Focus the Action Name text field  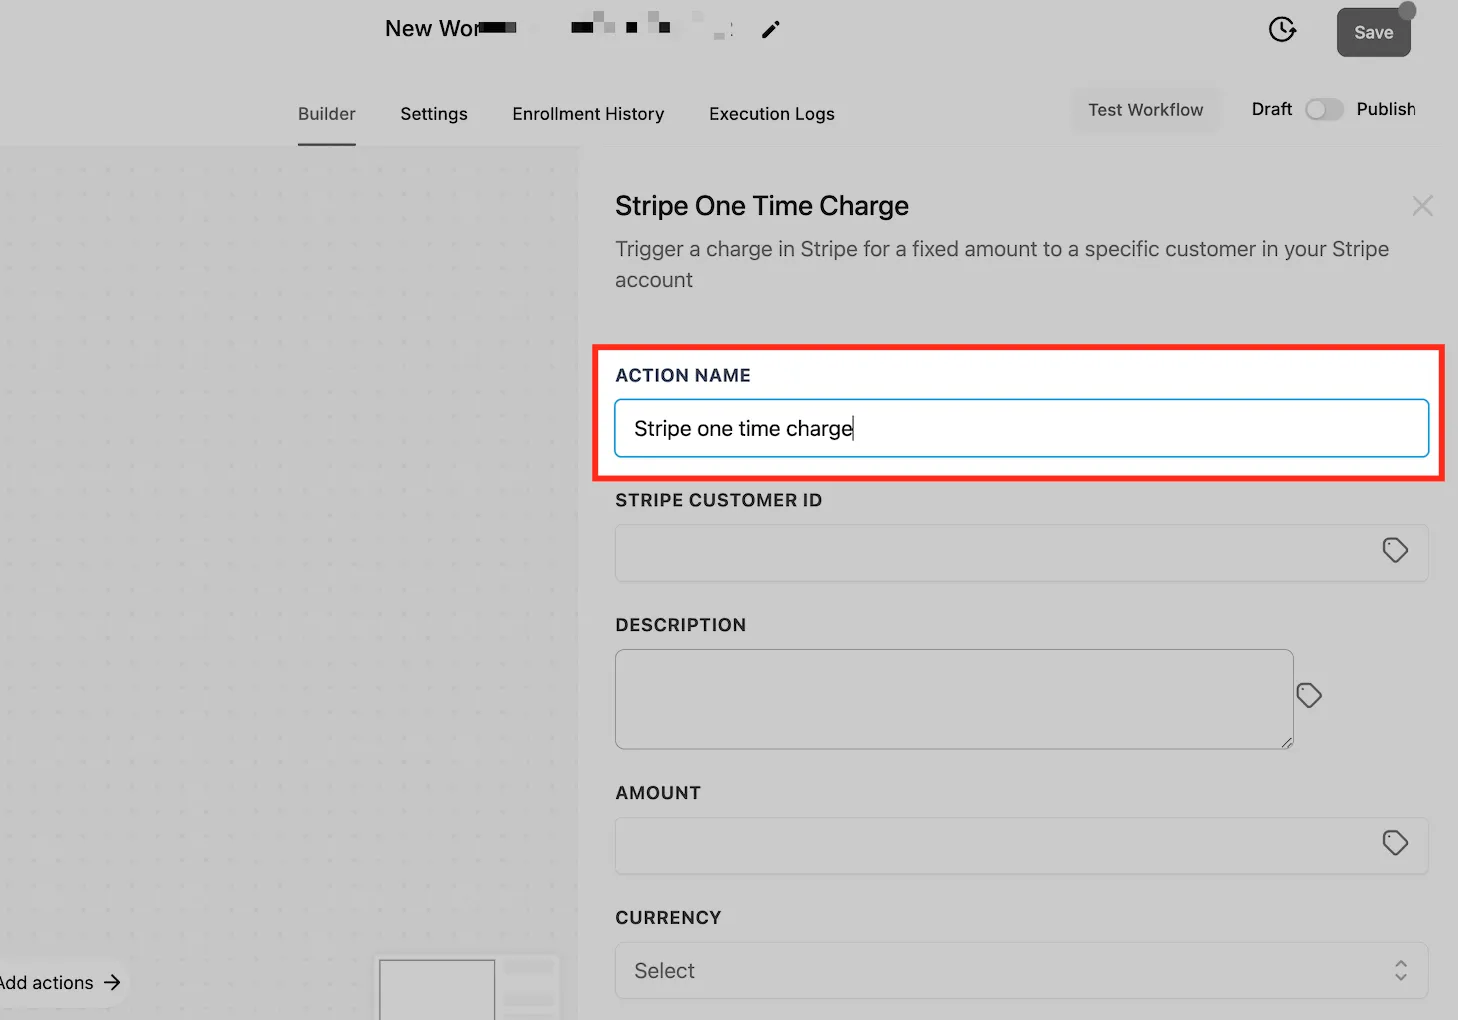tap(1021, 428)
